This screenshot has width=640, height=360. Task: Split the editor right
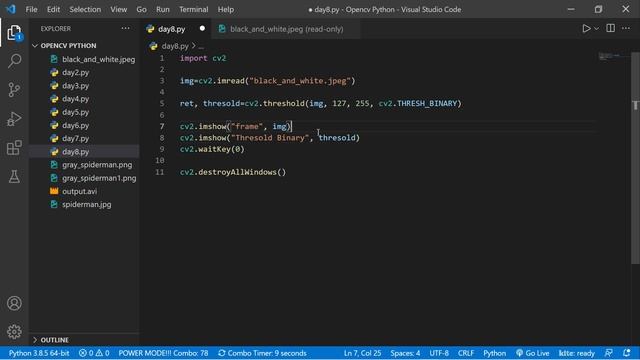tap(611, 28)
